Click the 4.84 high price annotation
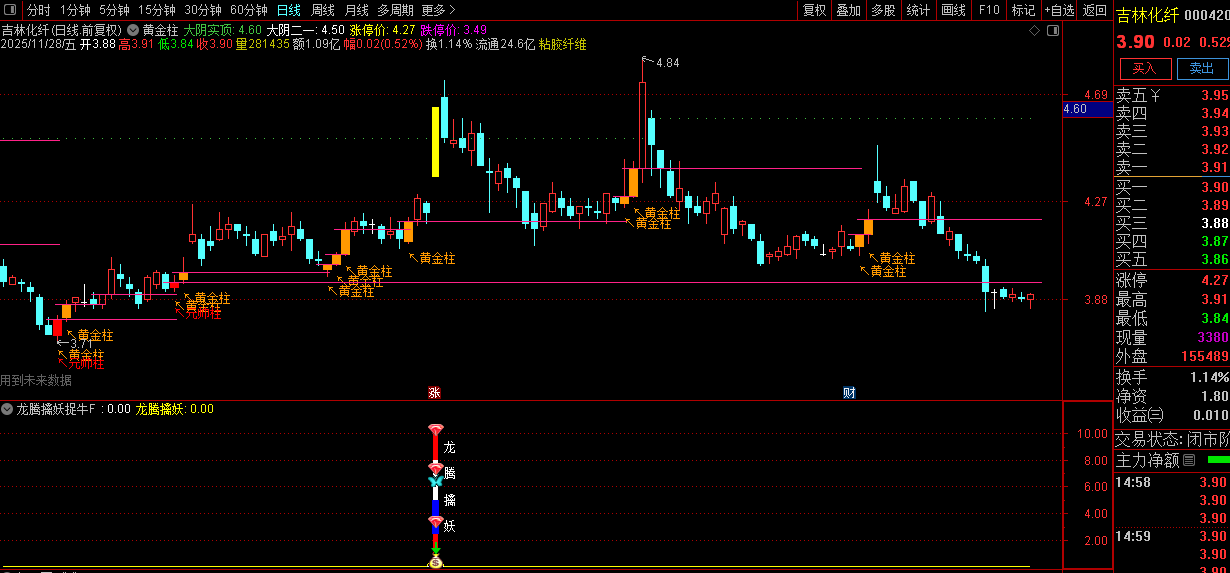This screenshot has width=1230, height=573. (x=668, y=63)
